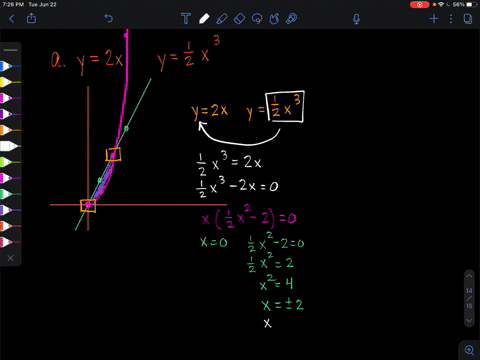Image resolution: width=480 pixels, height=360 pixels.
Task: Go back to the notes library
Action: point(12,19)
